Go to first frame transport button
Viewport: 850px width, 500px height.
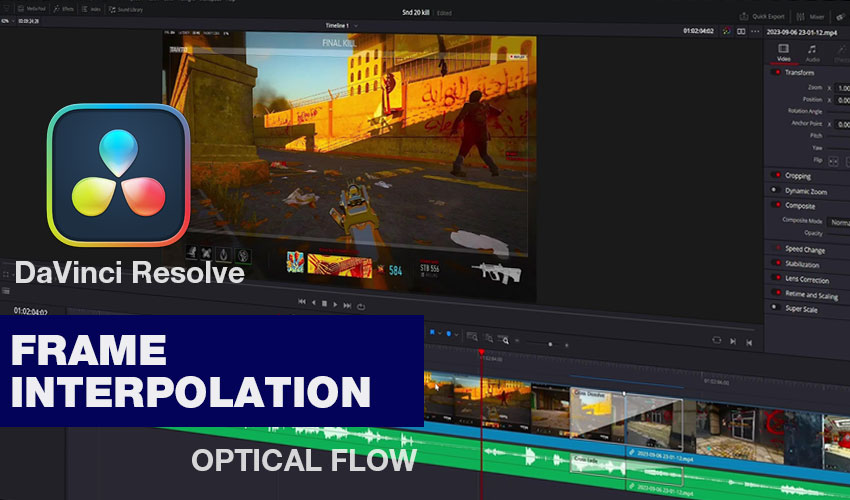tap(302, 302)
